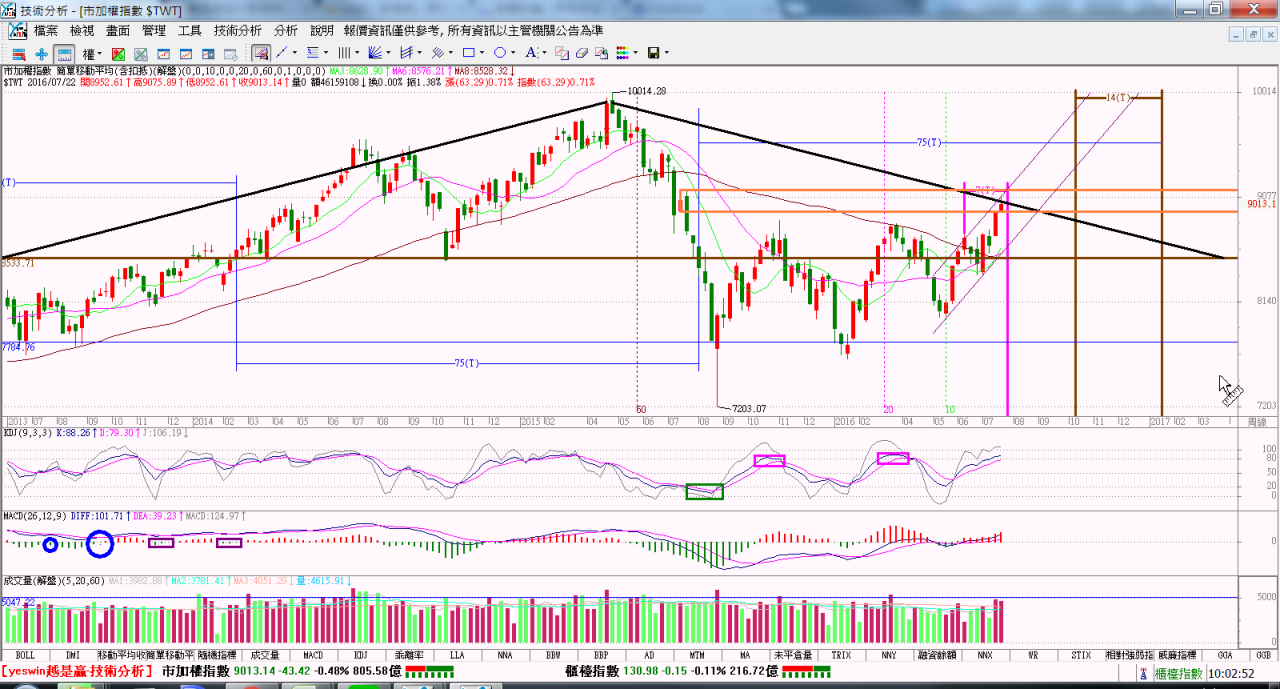Click the 10014.28 peak price label
1280x689 pixels.
[646, 91]
